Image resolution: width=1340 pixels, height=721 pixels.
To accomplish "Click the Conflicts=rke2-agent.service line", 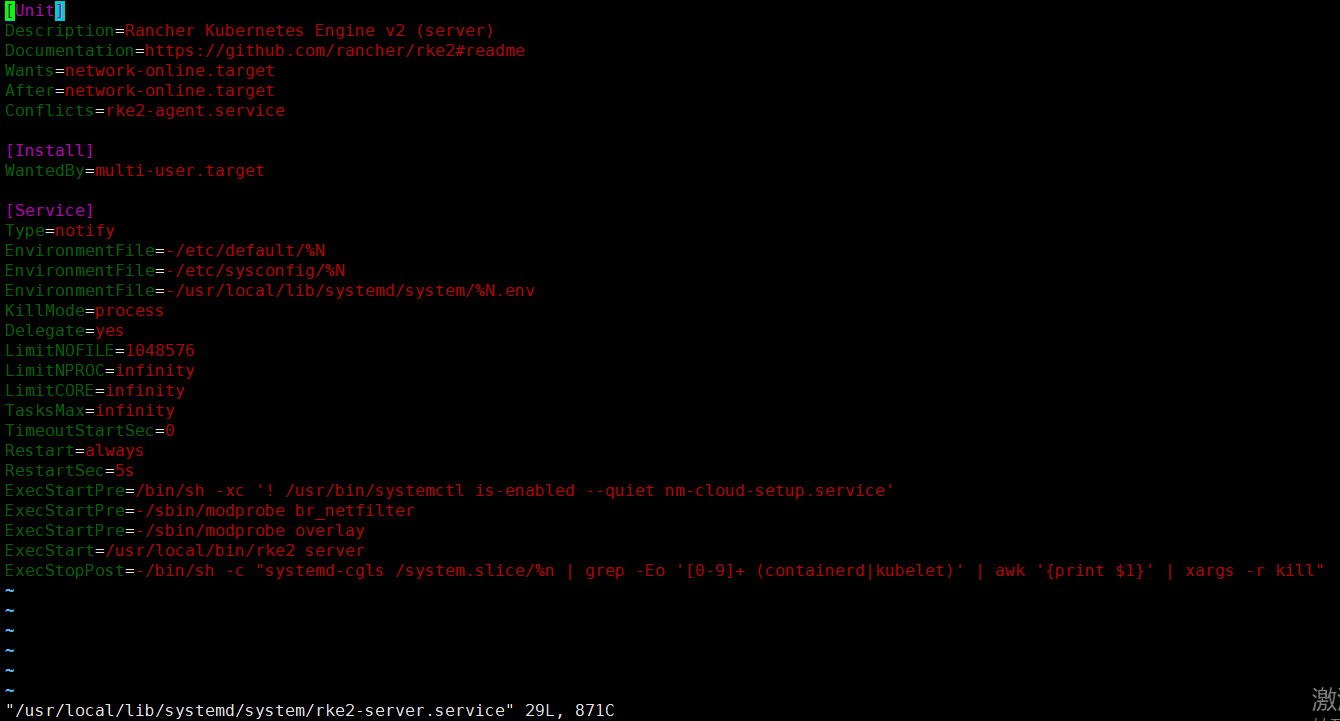I will click(145, 111).
